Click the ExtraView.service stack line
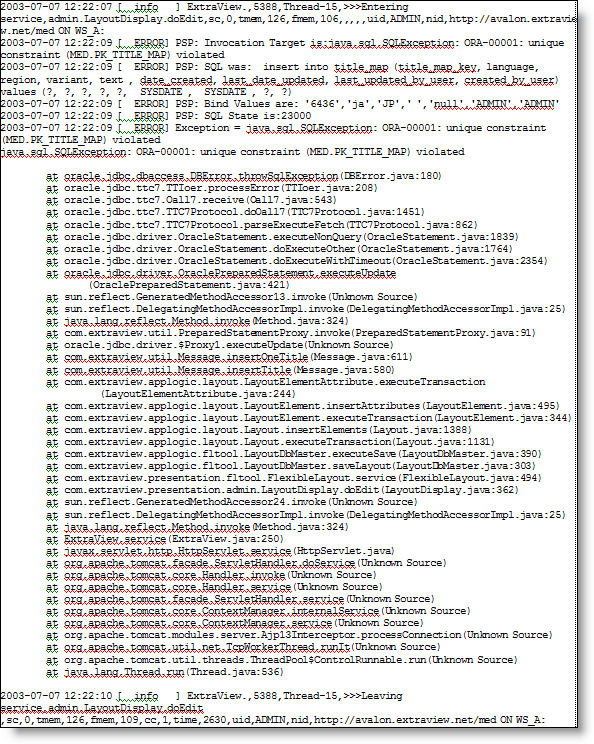The width and height of the screenshot is (594, 744). pos(165,539)
